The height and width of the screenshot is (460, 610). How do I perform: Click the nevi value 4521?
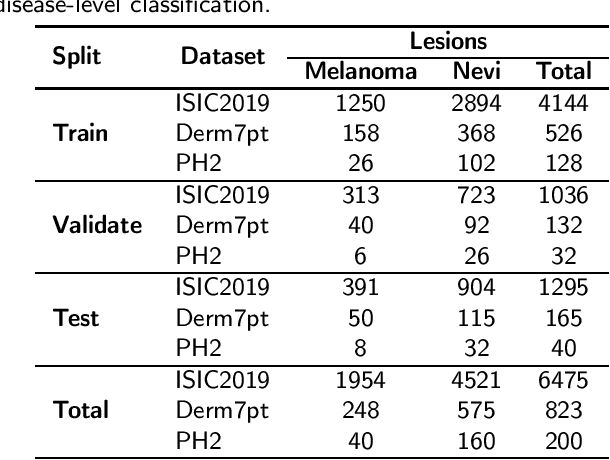pyautogui.click(x=475, y=377)
